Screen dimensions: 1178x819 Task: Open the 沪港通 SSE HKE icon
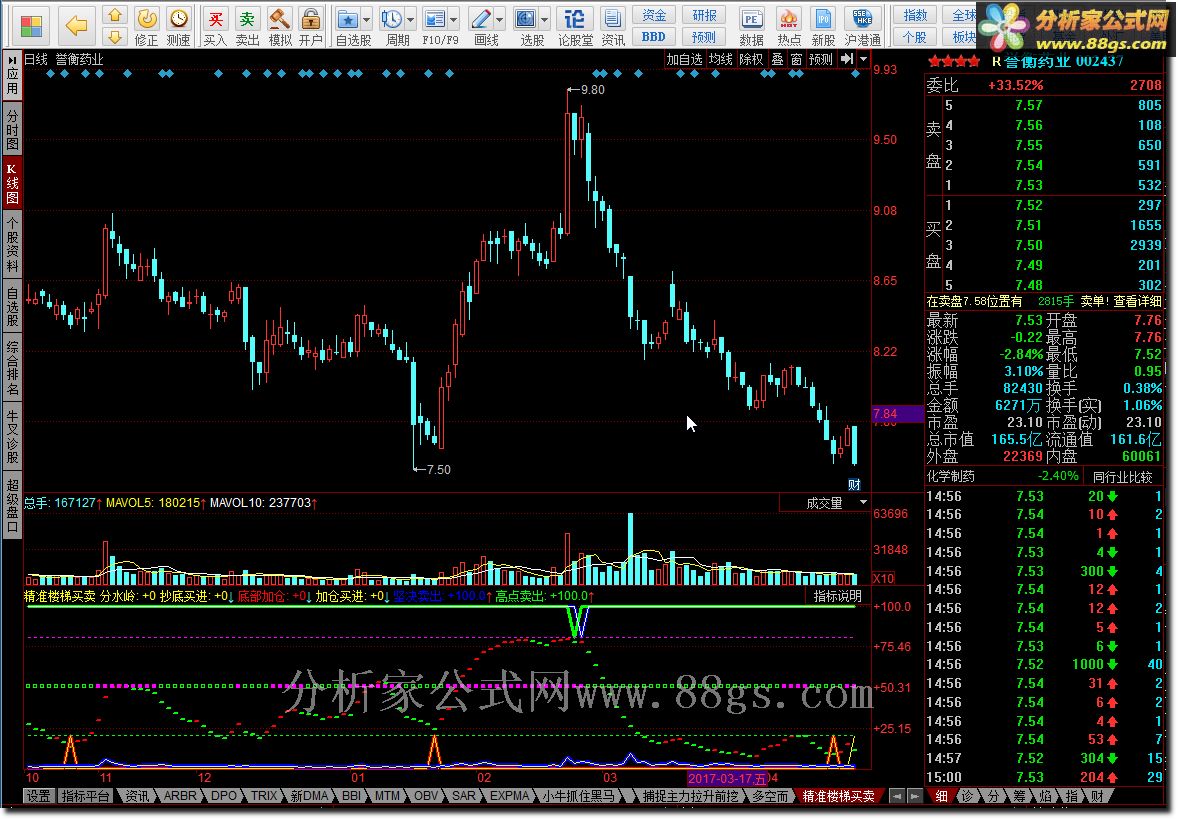862,26
